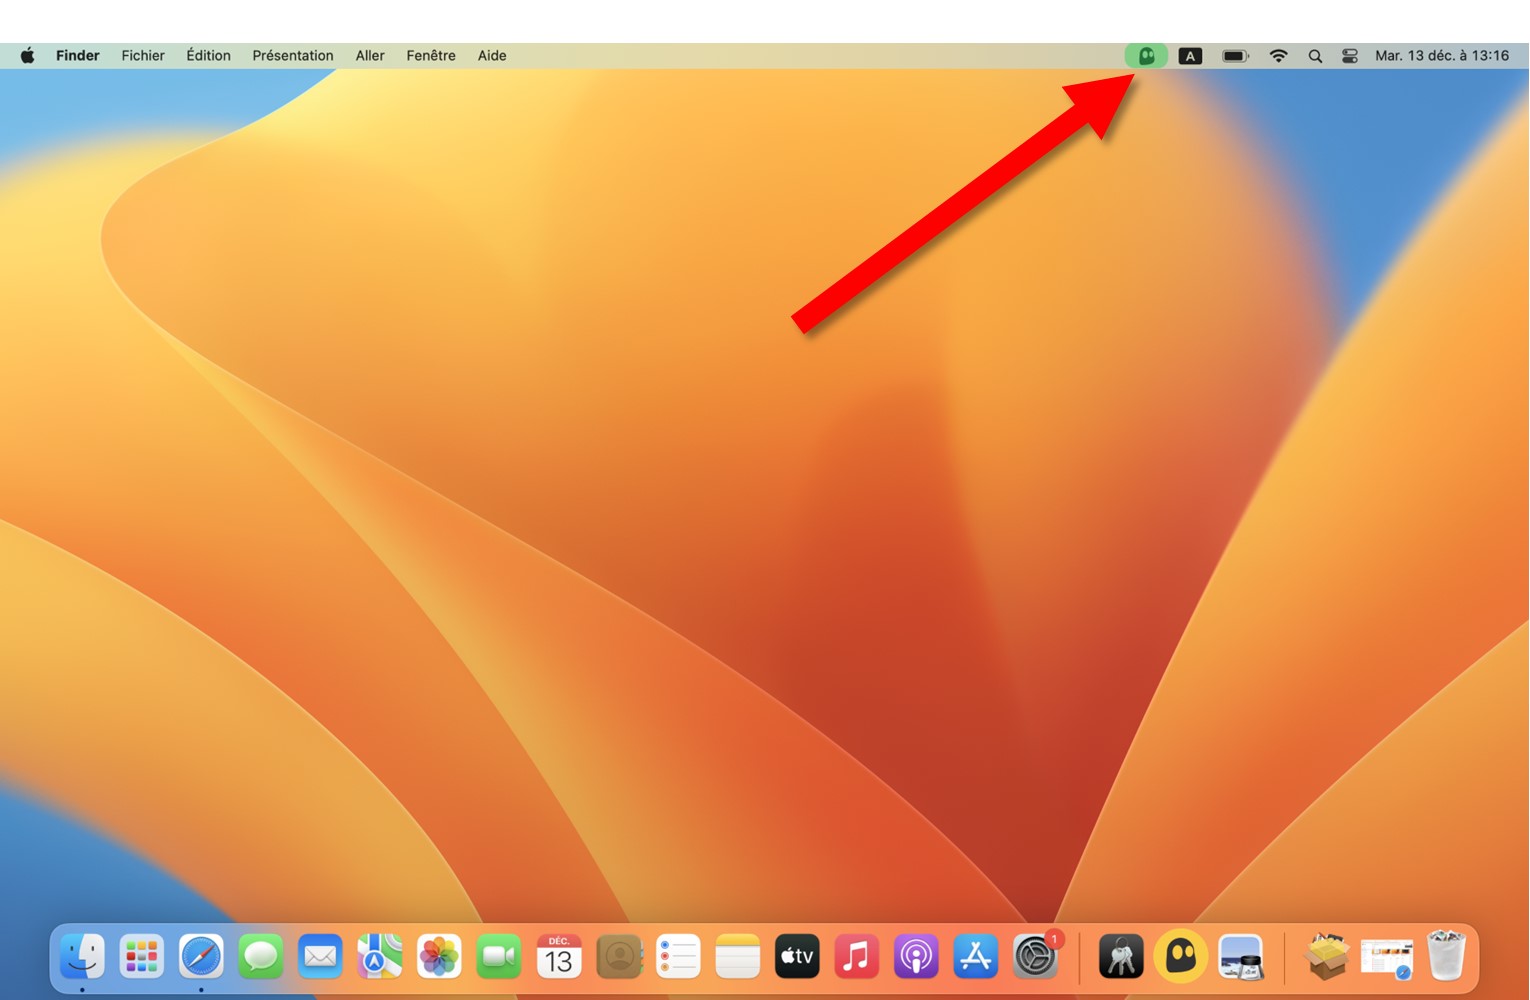Open Calendar showing 13 in the Dock
The height and width of the screenshot is (1000, 1530).
[x=559, y=957]
